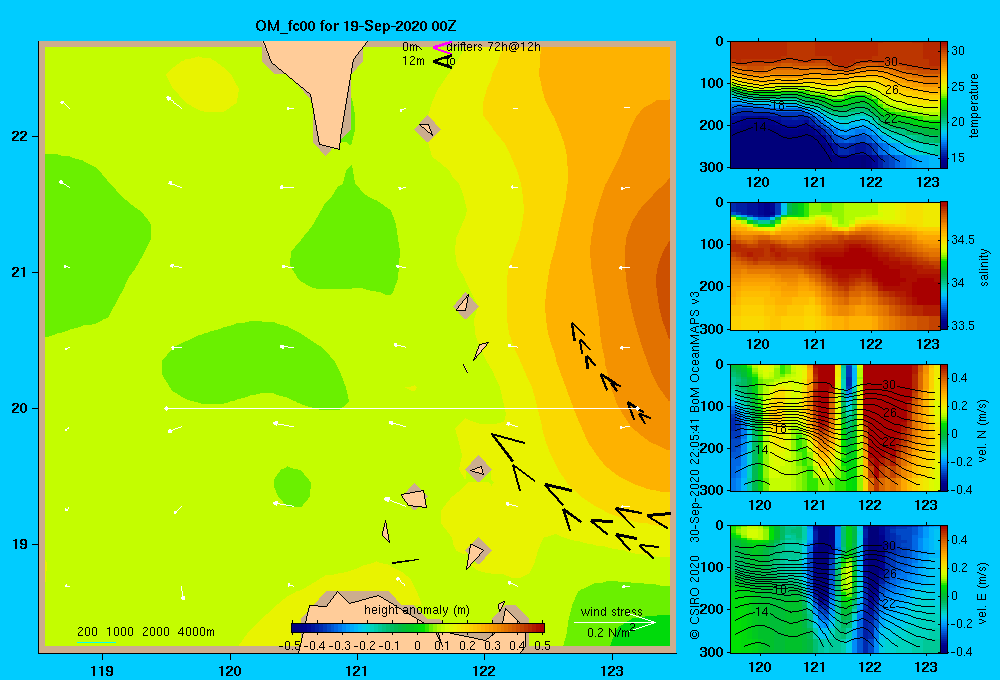
Task: Click the '34.5' salinity scale tick
Action: tap(962, 240)
